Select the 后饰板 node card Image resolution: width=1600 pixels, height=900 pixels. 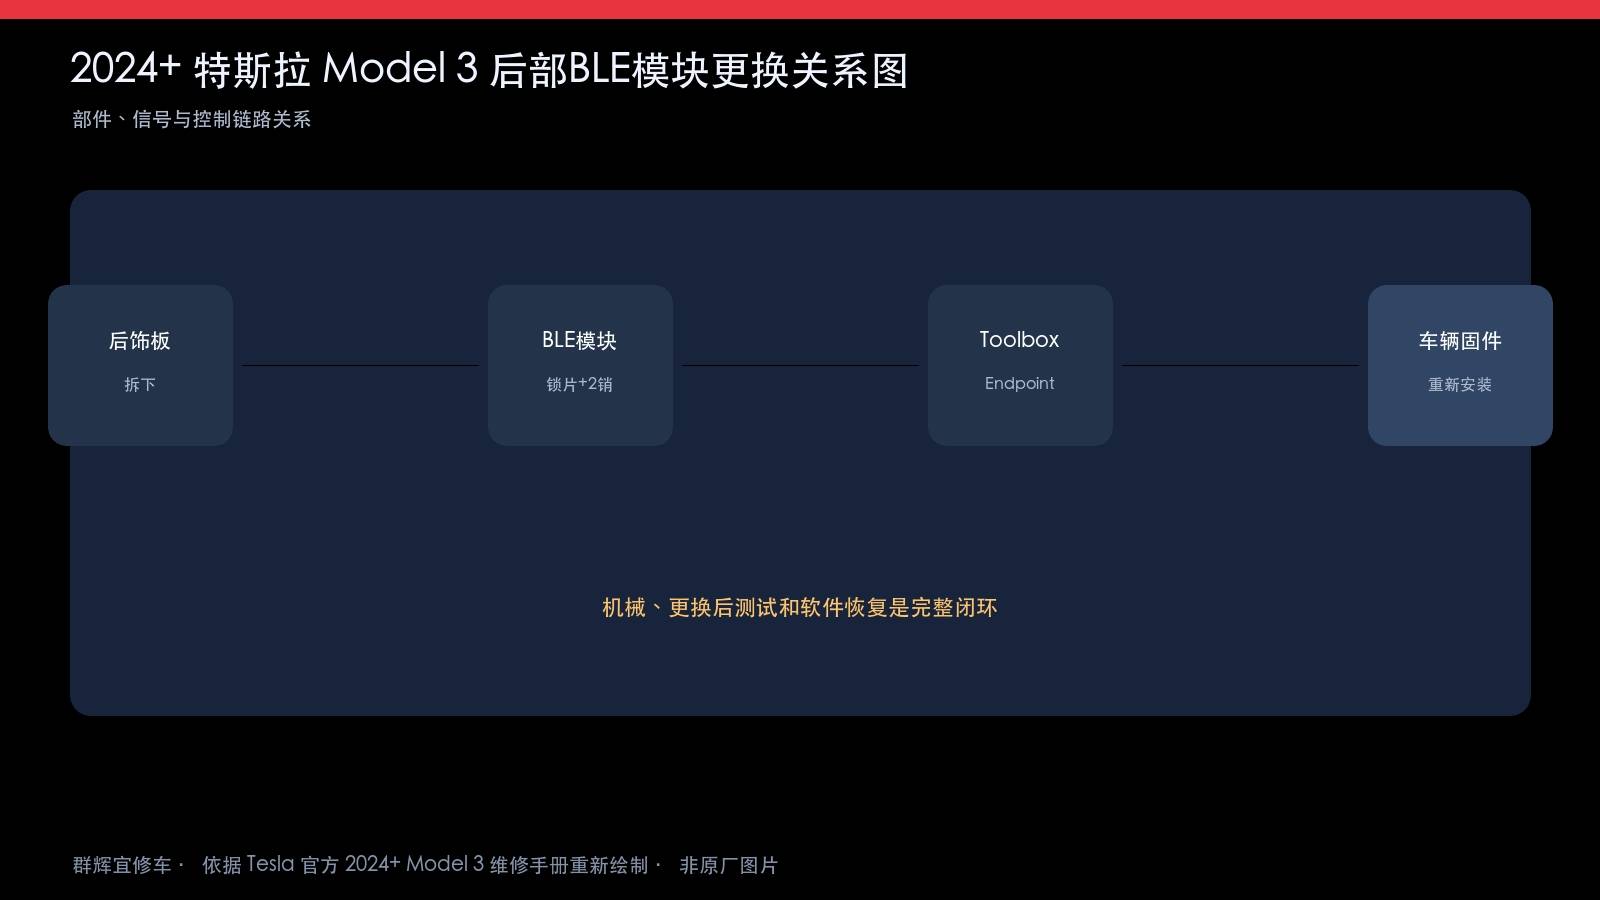coord(140,365)
